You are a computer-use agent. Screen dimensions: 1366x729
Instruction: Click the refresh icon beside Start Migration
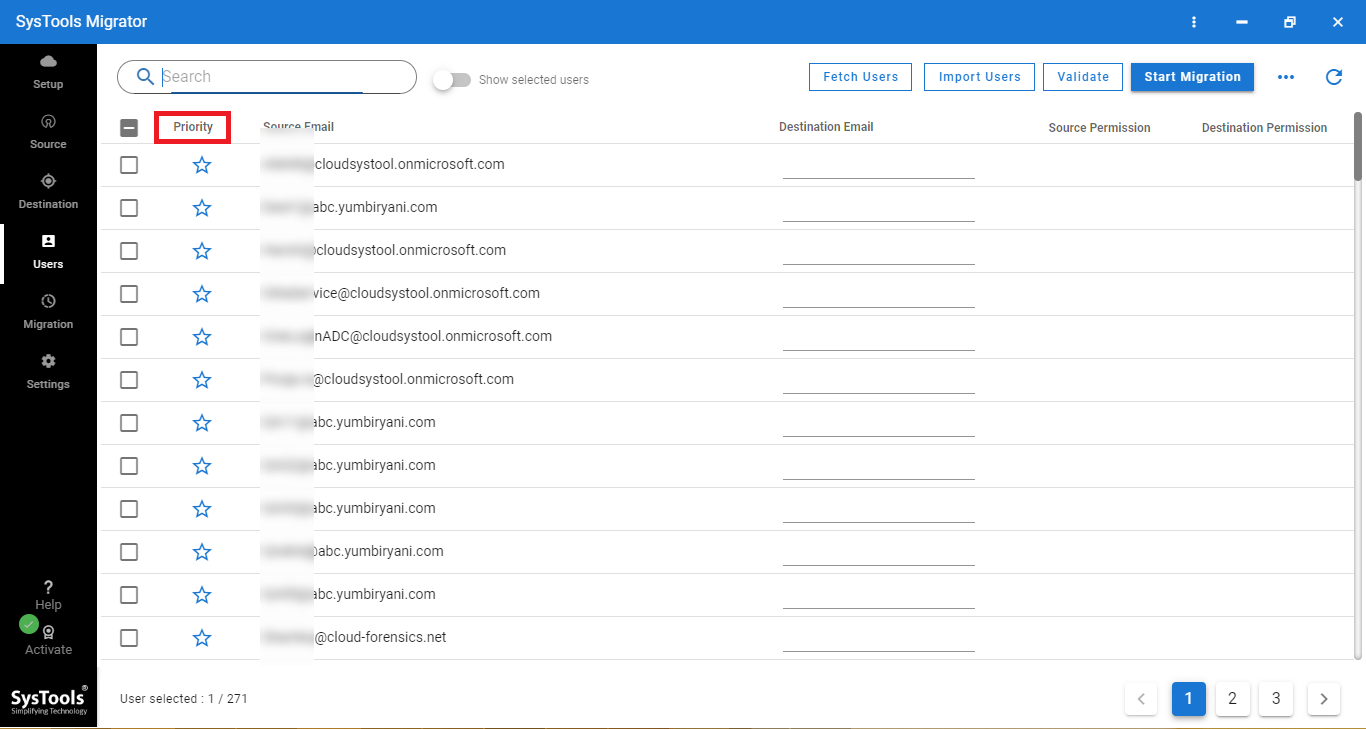[1334, 77]
